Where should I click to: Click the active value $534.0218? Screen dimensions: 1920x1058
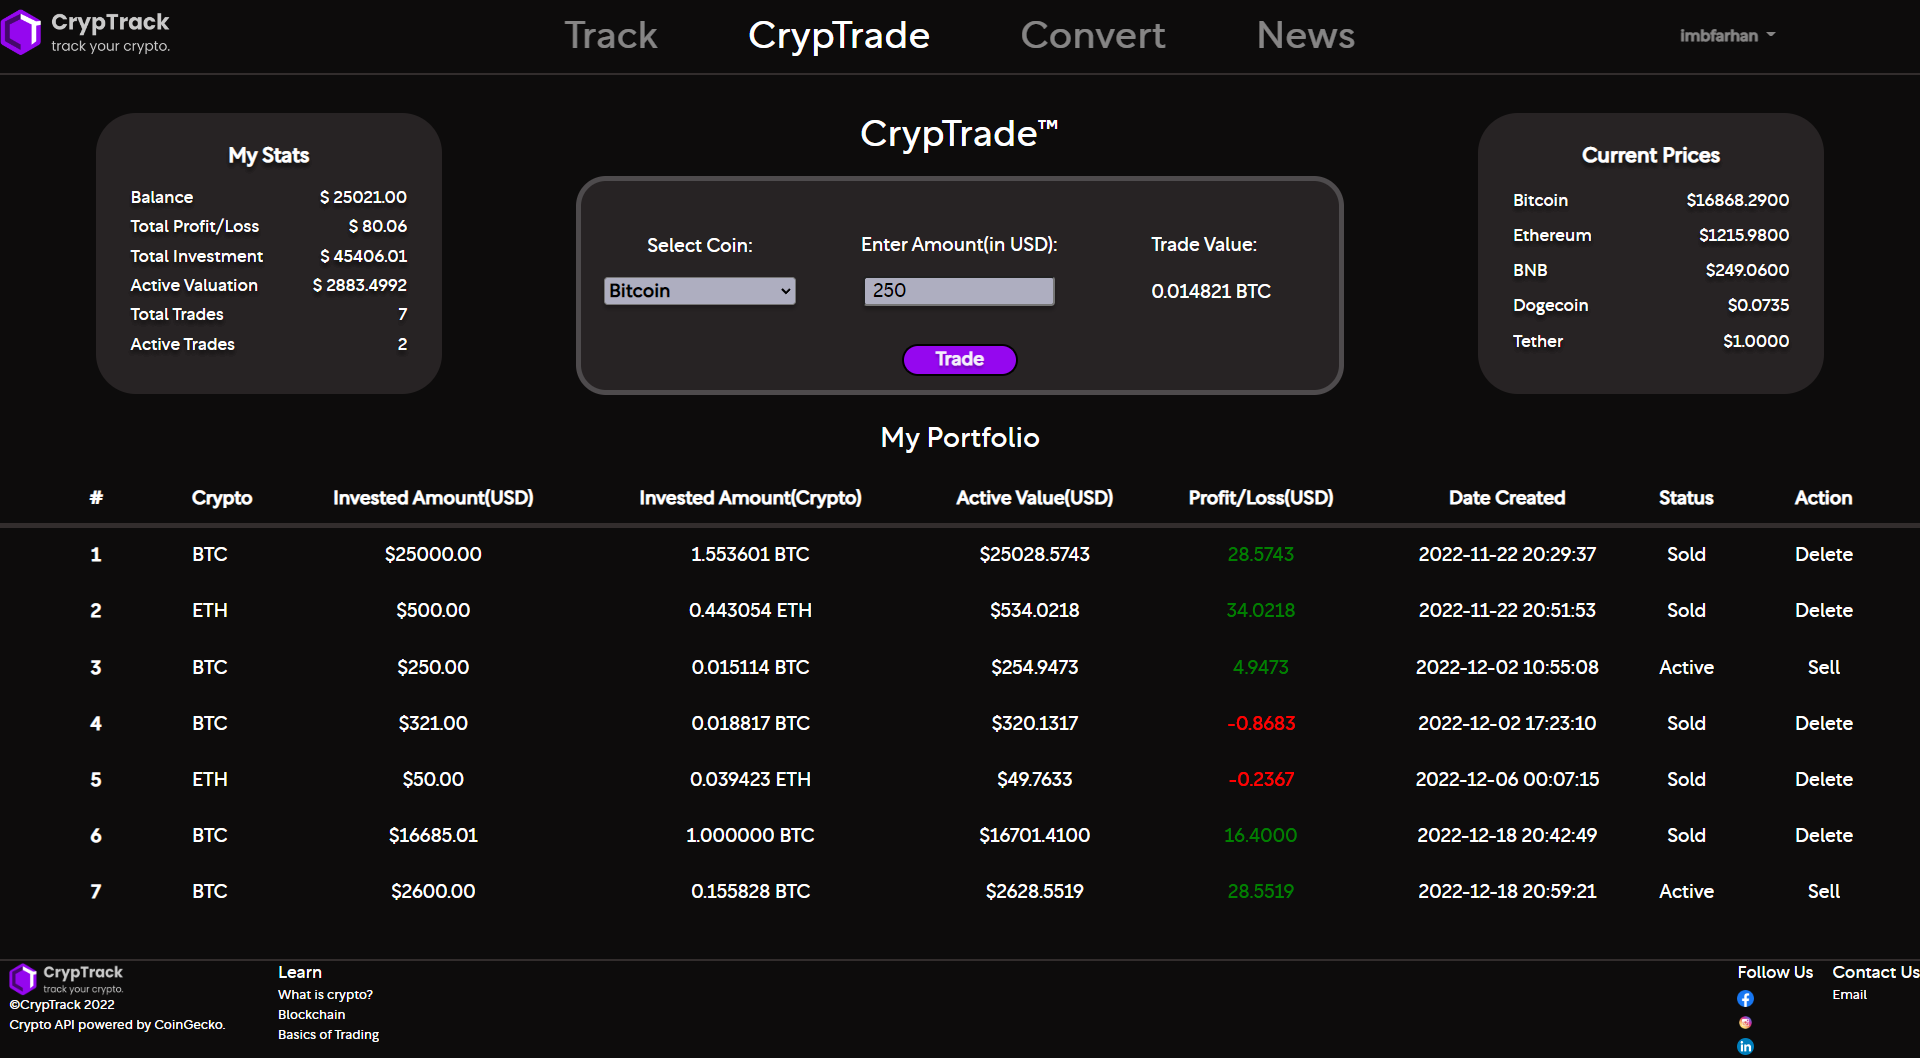(1034, 610)
